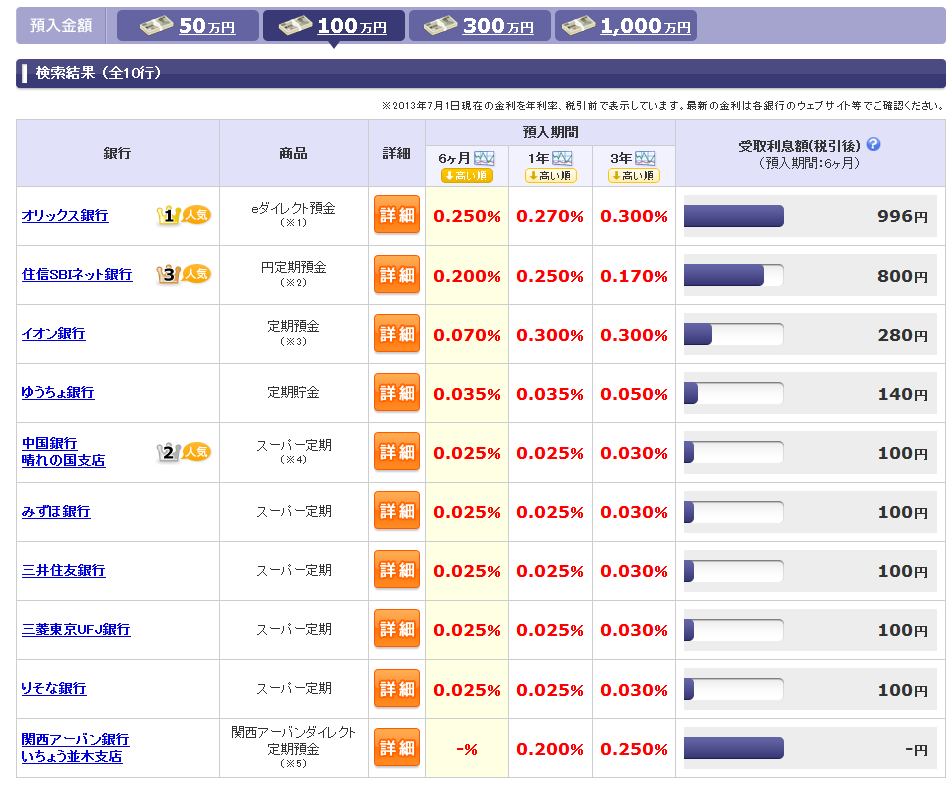Open the 3年 rate chart icon
This screenshot has width=948, height=792.
point(645,158)
